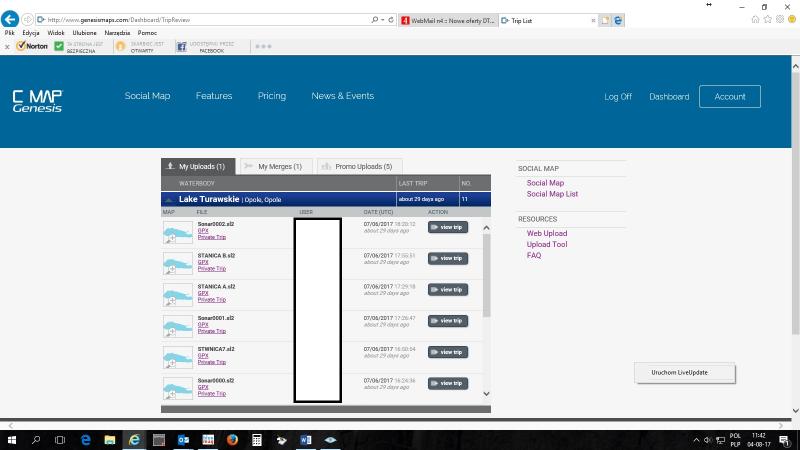800x450 pixels.
Task: Go back using browser back arrow
Action: click(x=11, y=19)
